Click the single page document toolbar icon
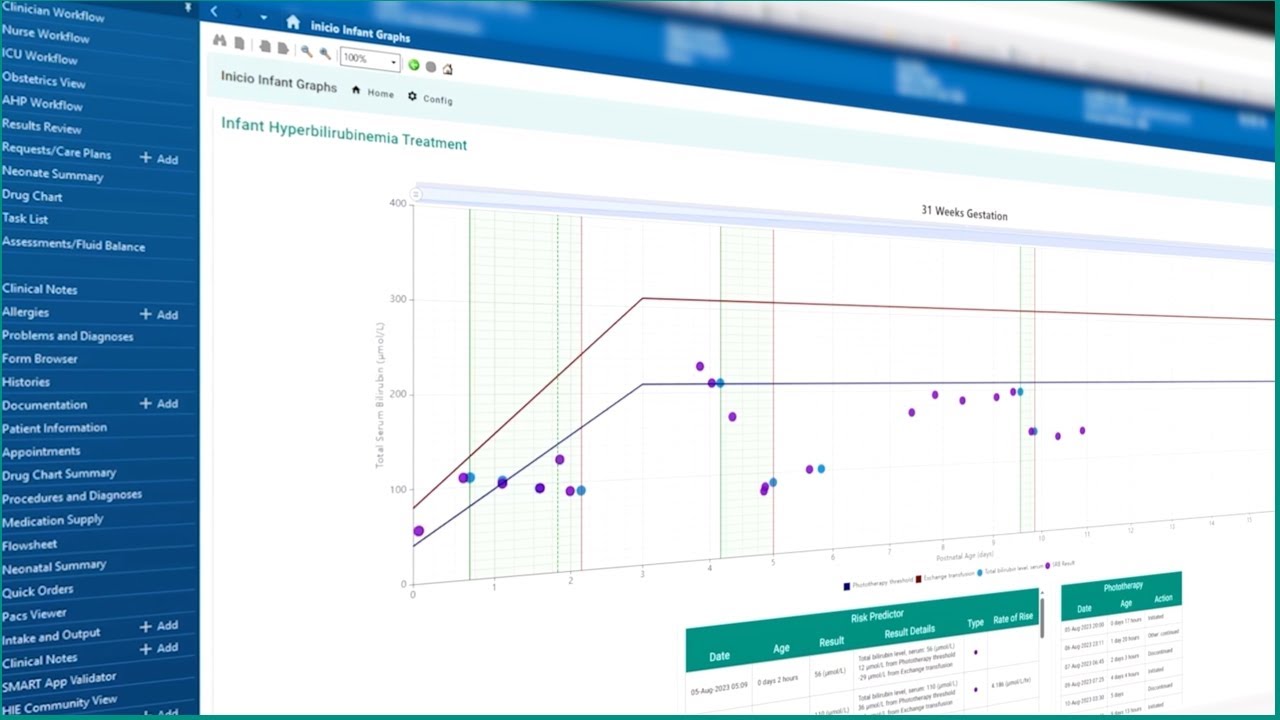This screenshot has width=1280, height=720. pos(239,43)
